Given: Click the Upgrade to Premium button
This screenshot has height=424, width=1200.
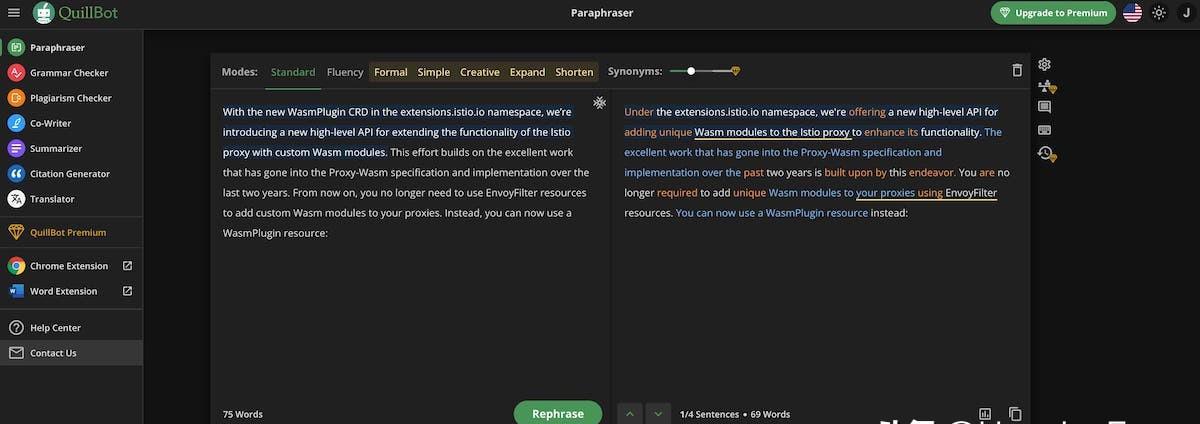Looking at the screenshot, I should point(1053,13).
